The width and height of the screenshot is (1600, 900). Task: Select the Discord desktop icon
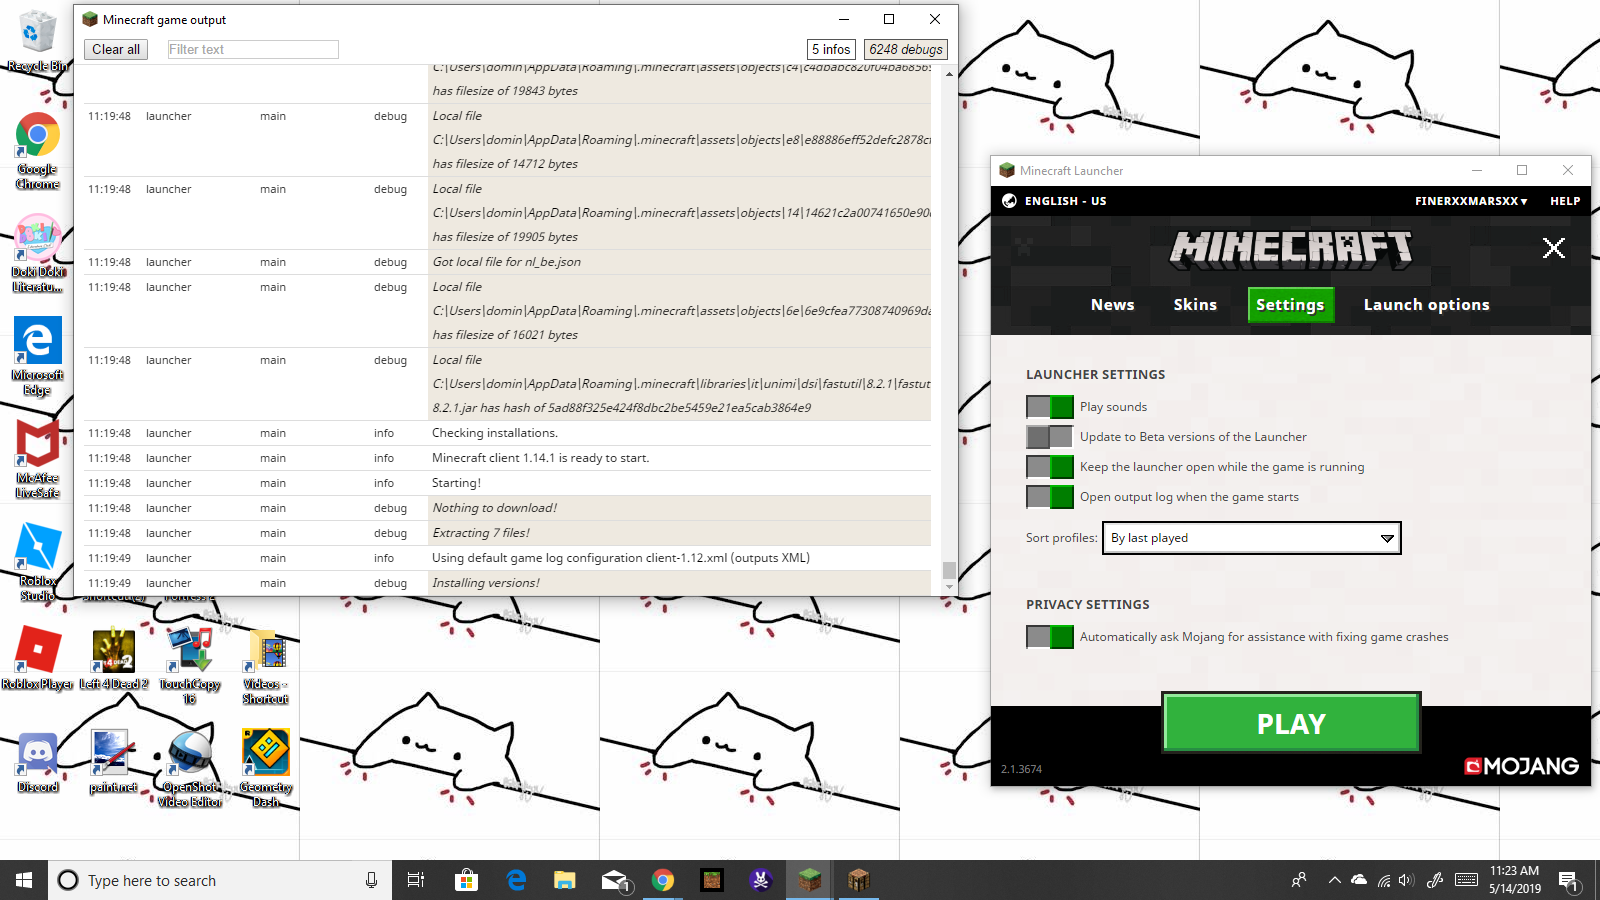[37, 761]
